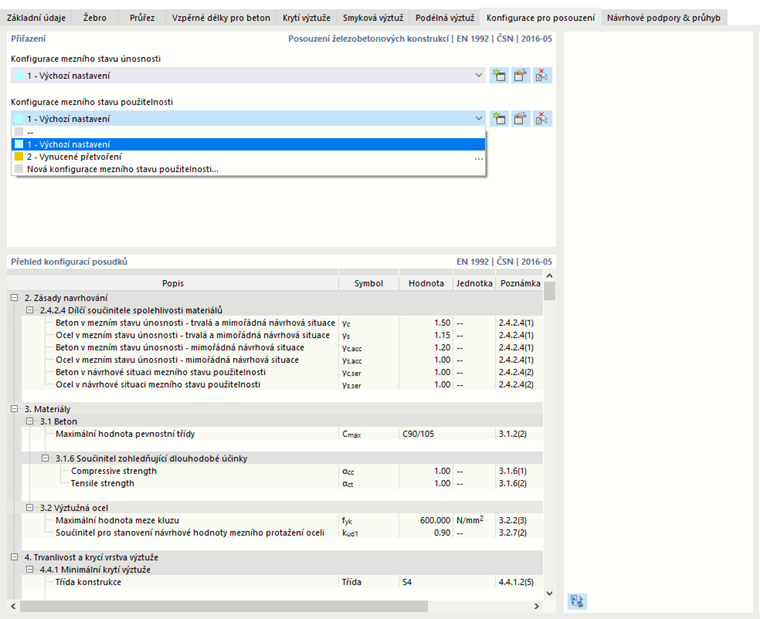Collapse '3.1 Beton' node
Viewport: 760px width, 619px height.
(x=30, y=421)
